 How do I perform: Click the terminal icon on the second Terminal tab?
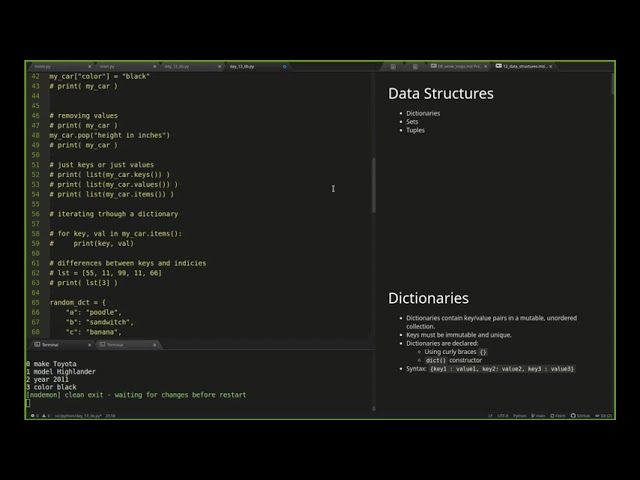102,344
